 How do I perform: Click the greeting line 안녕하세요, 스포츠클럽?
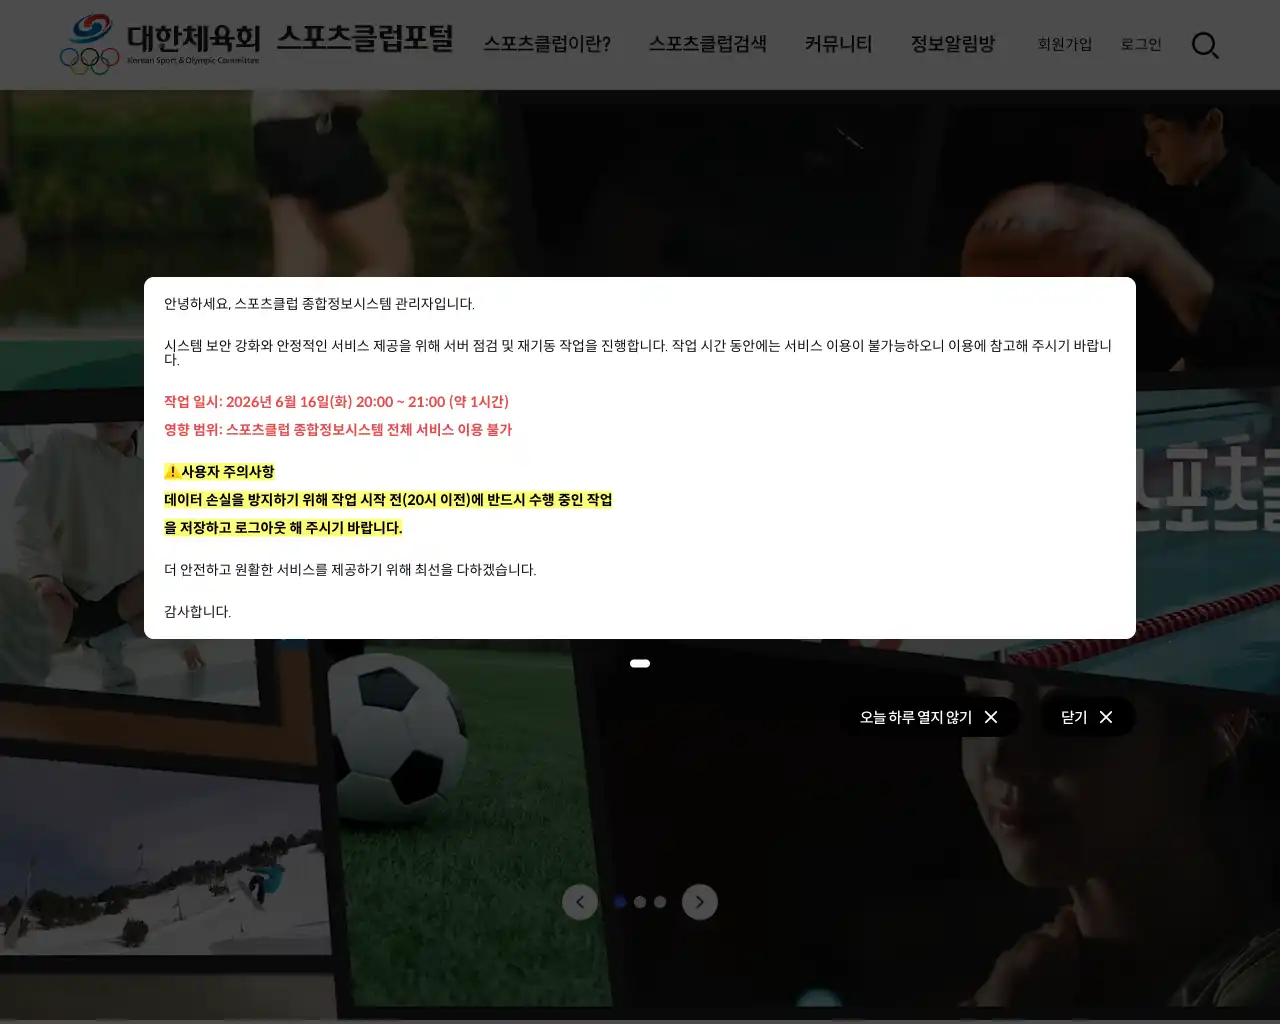click(x=319, y=304)
